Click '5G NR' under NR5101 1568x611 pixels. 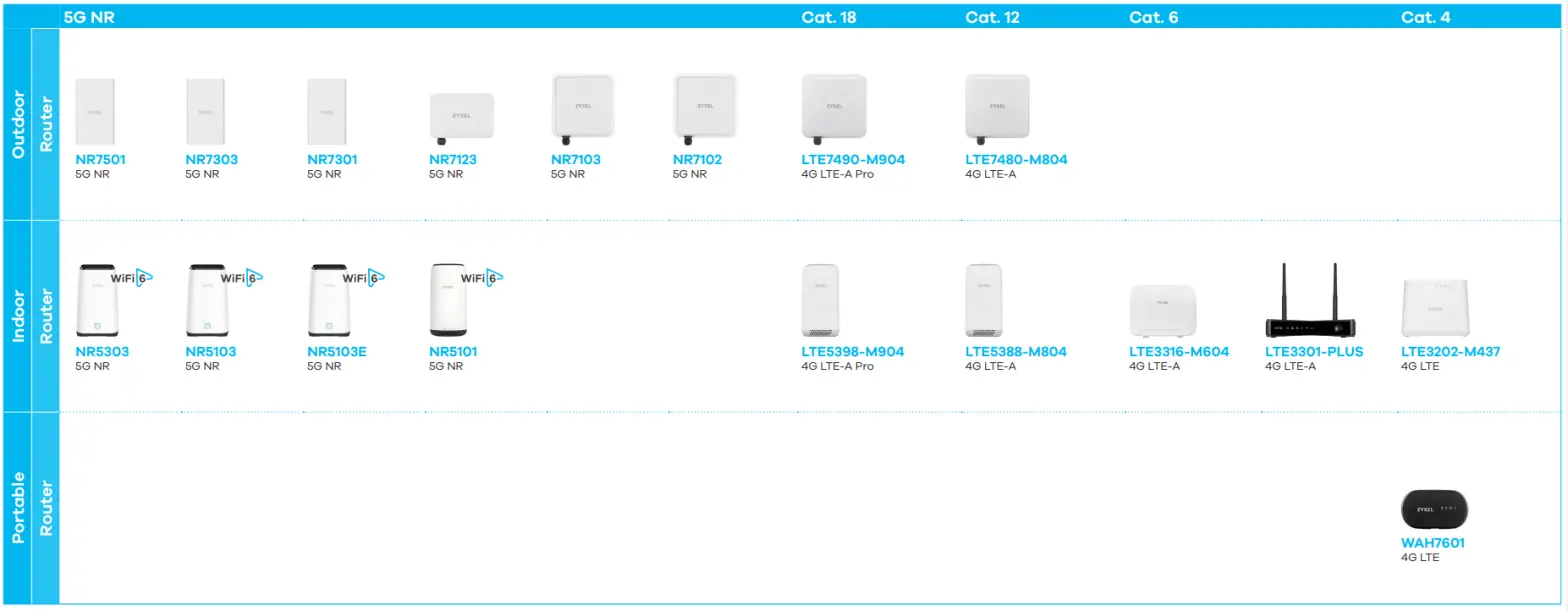[x=447, y=367]
